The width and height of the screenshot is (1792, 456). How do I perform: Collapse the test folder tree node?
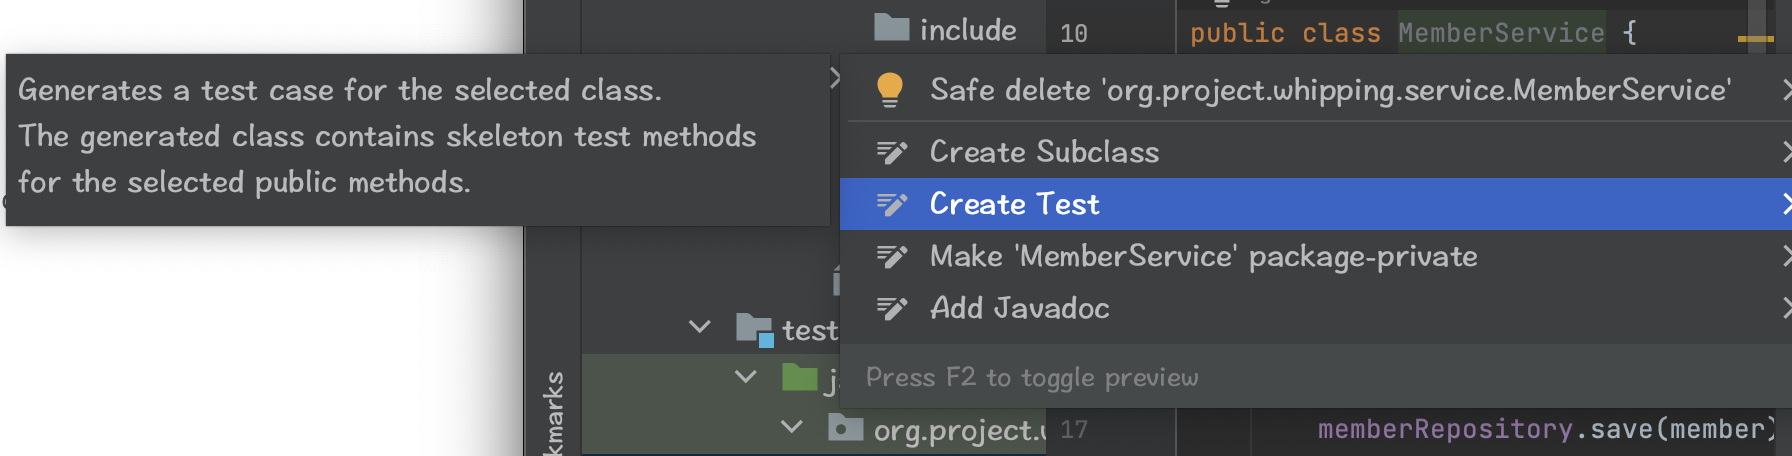click(x=700, y=327)
